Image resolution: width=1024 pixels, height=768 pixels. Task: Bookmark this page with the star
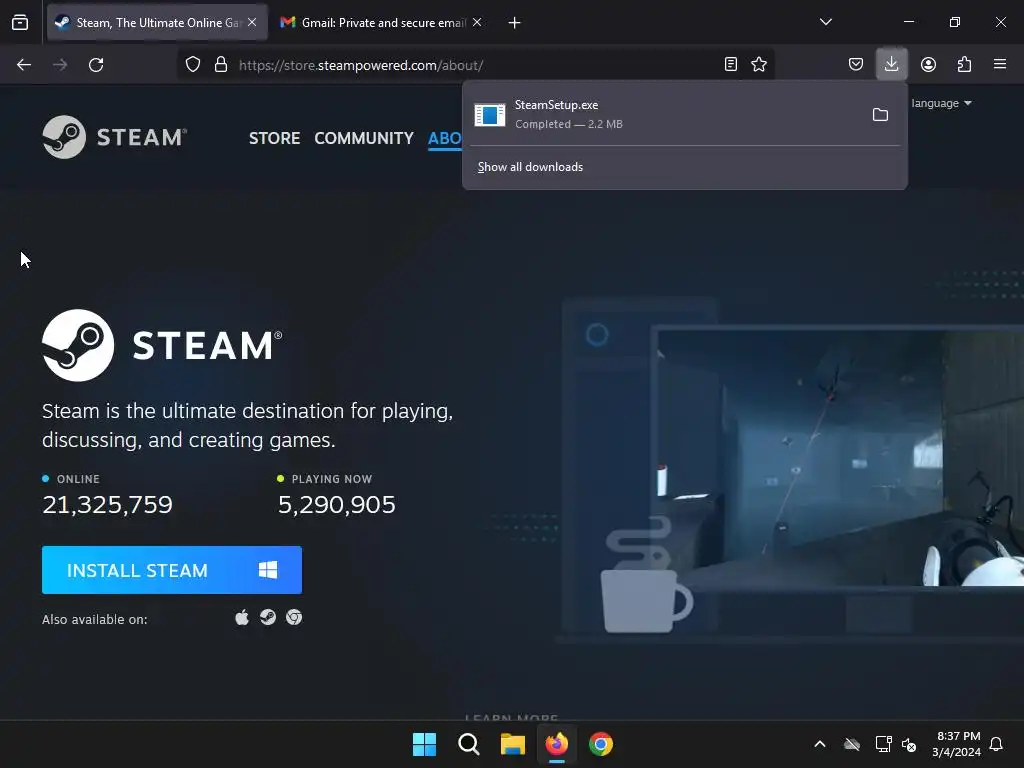759,64
